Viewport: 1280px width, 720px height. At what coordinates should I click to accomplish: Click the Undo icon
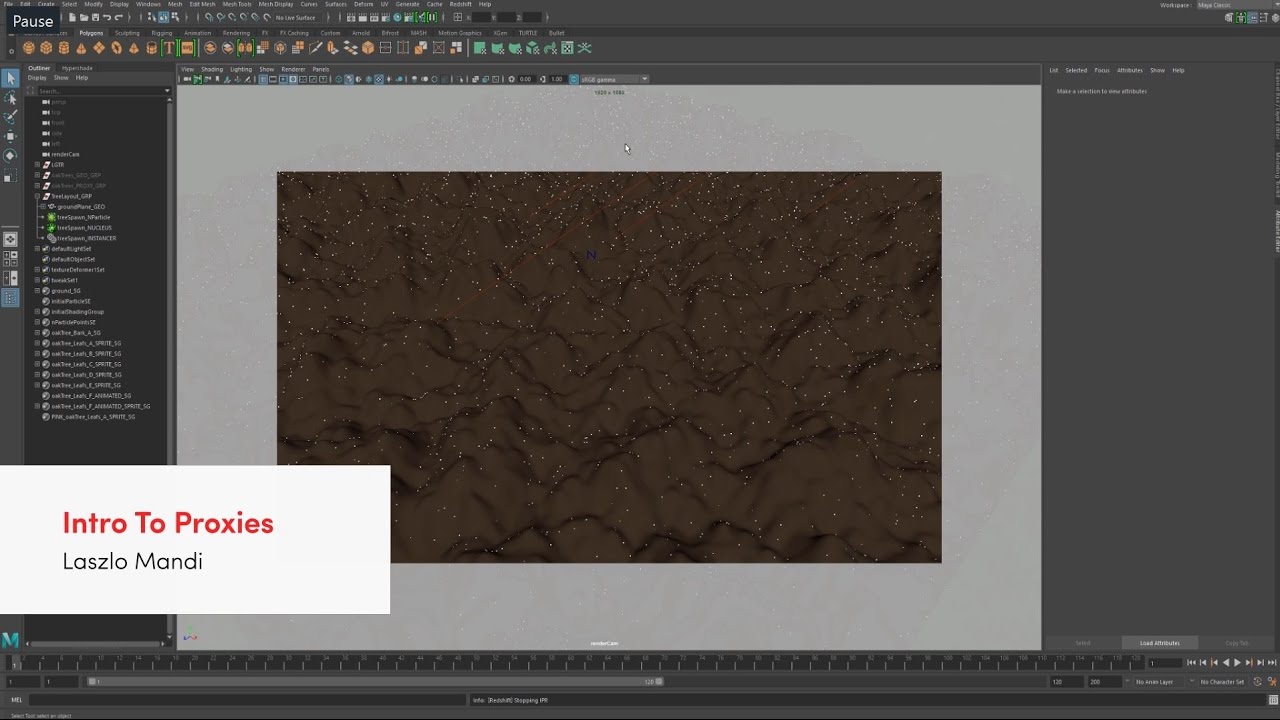106,17
